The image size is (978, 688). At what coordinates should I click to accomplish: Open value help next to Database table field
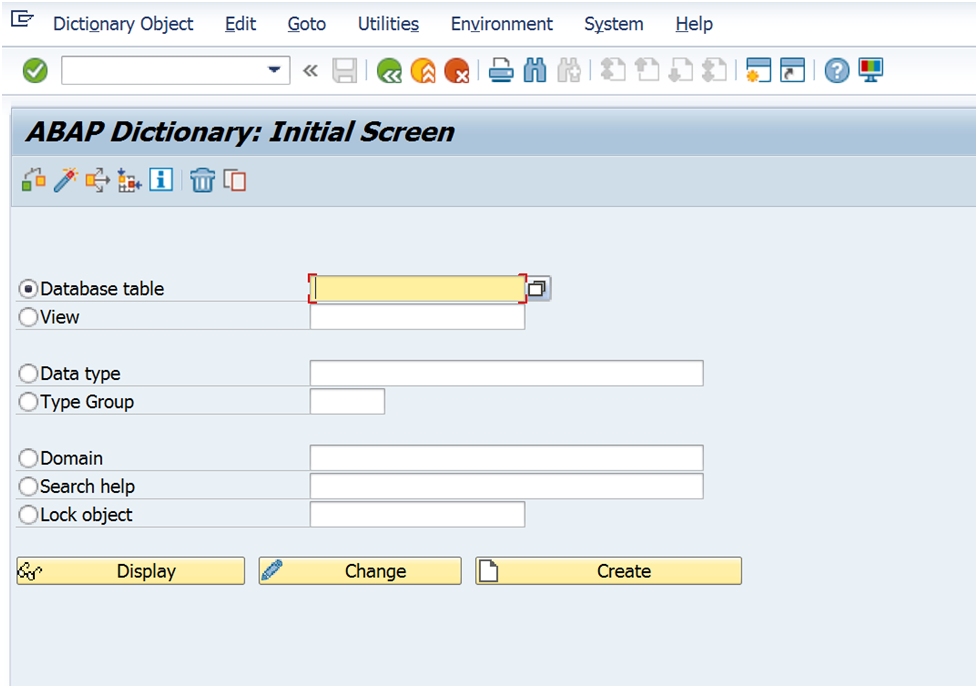[x=538, y=288]
